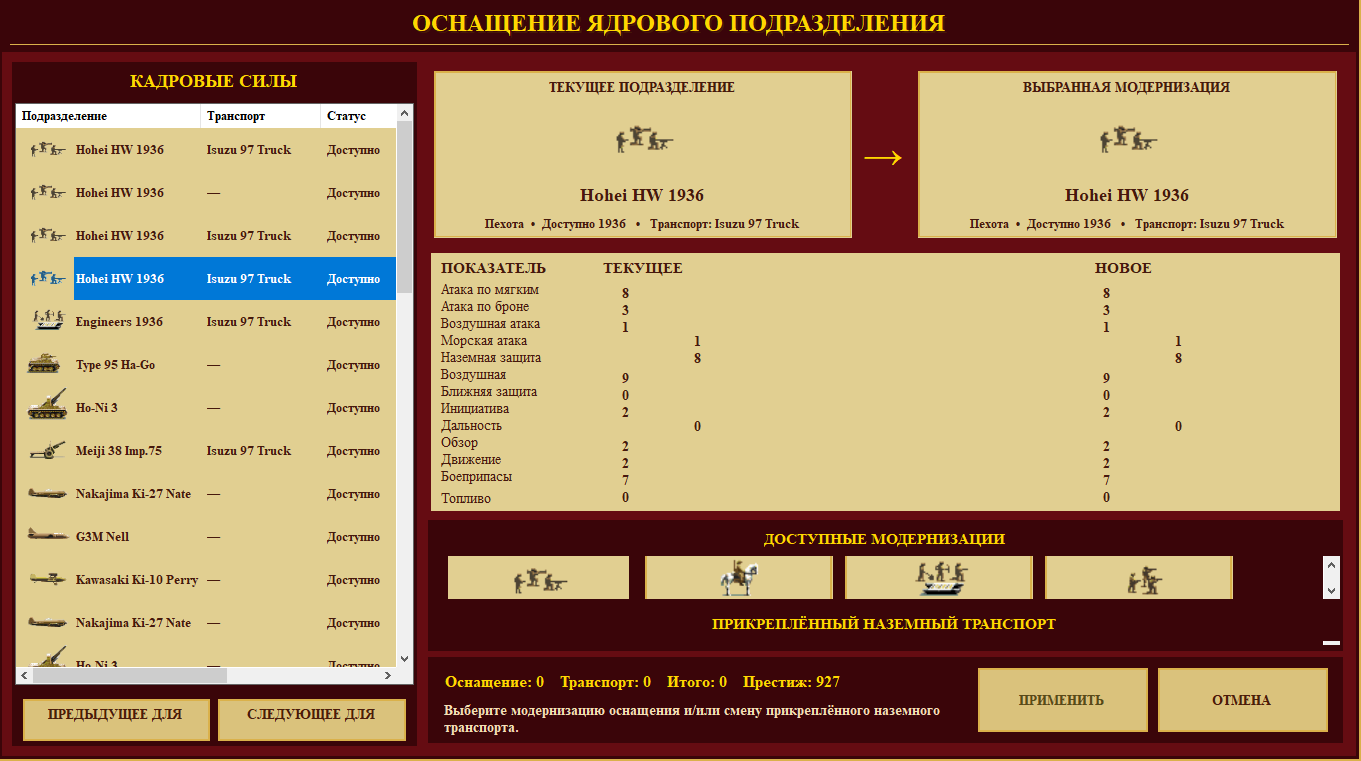Sort by Статус column header
This screenshot has height=761, width=1361.
pyautogui.click(x=358, y=116)
